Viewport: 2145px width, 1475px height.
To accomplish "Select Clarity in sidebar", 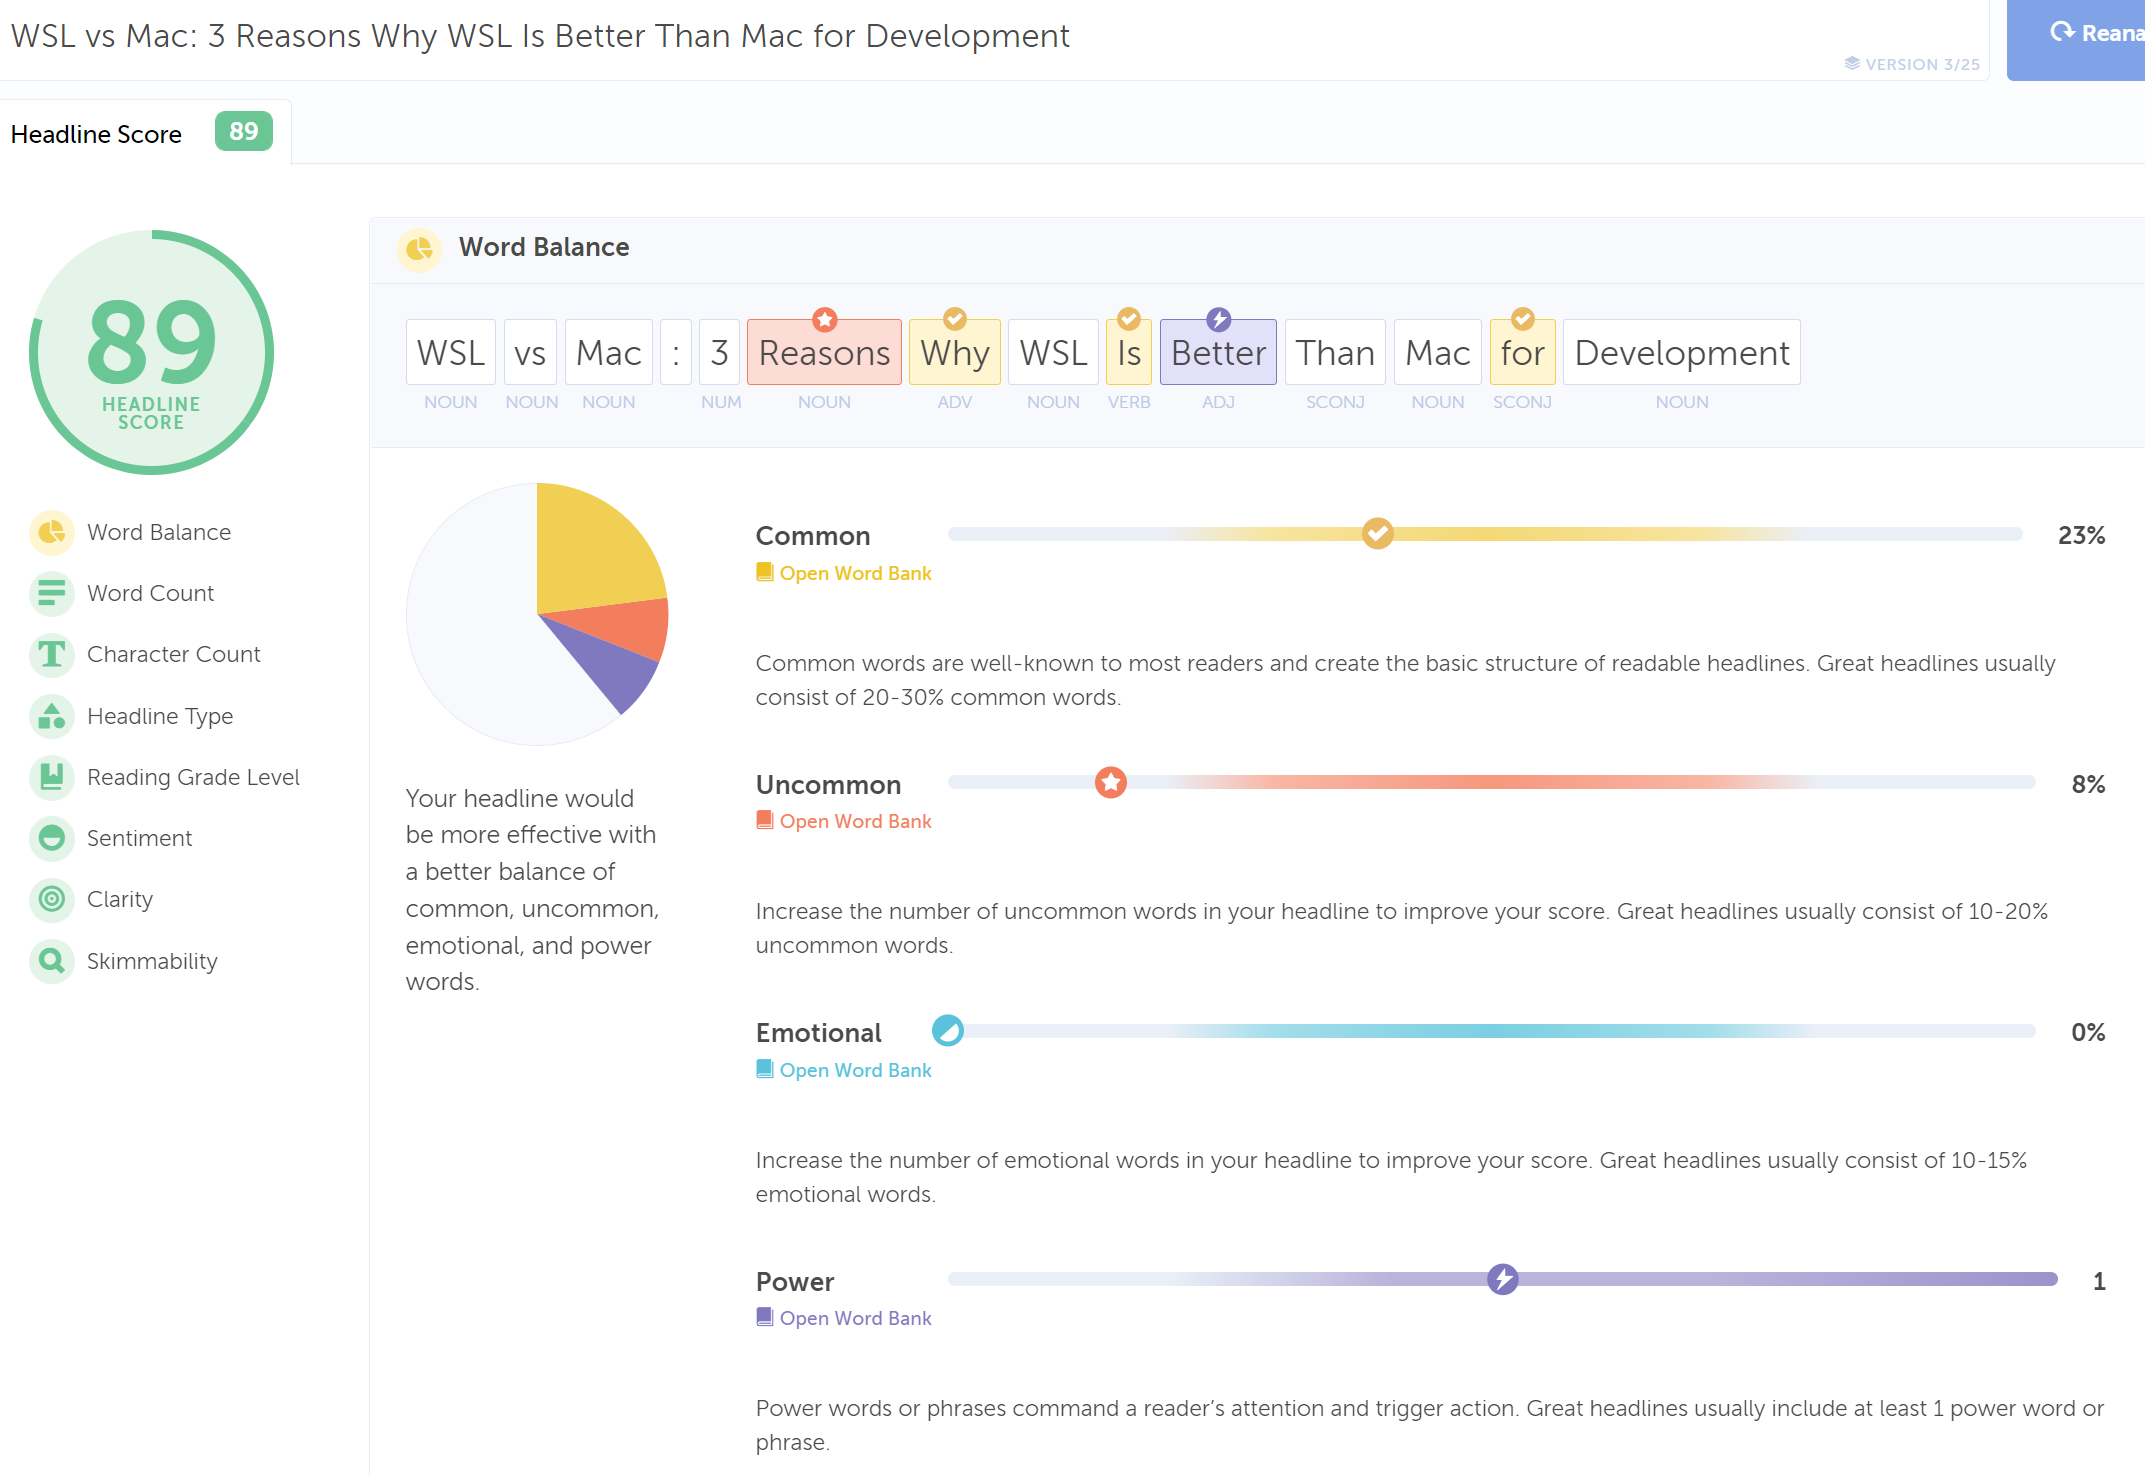I will pos(120,899).
